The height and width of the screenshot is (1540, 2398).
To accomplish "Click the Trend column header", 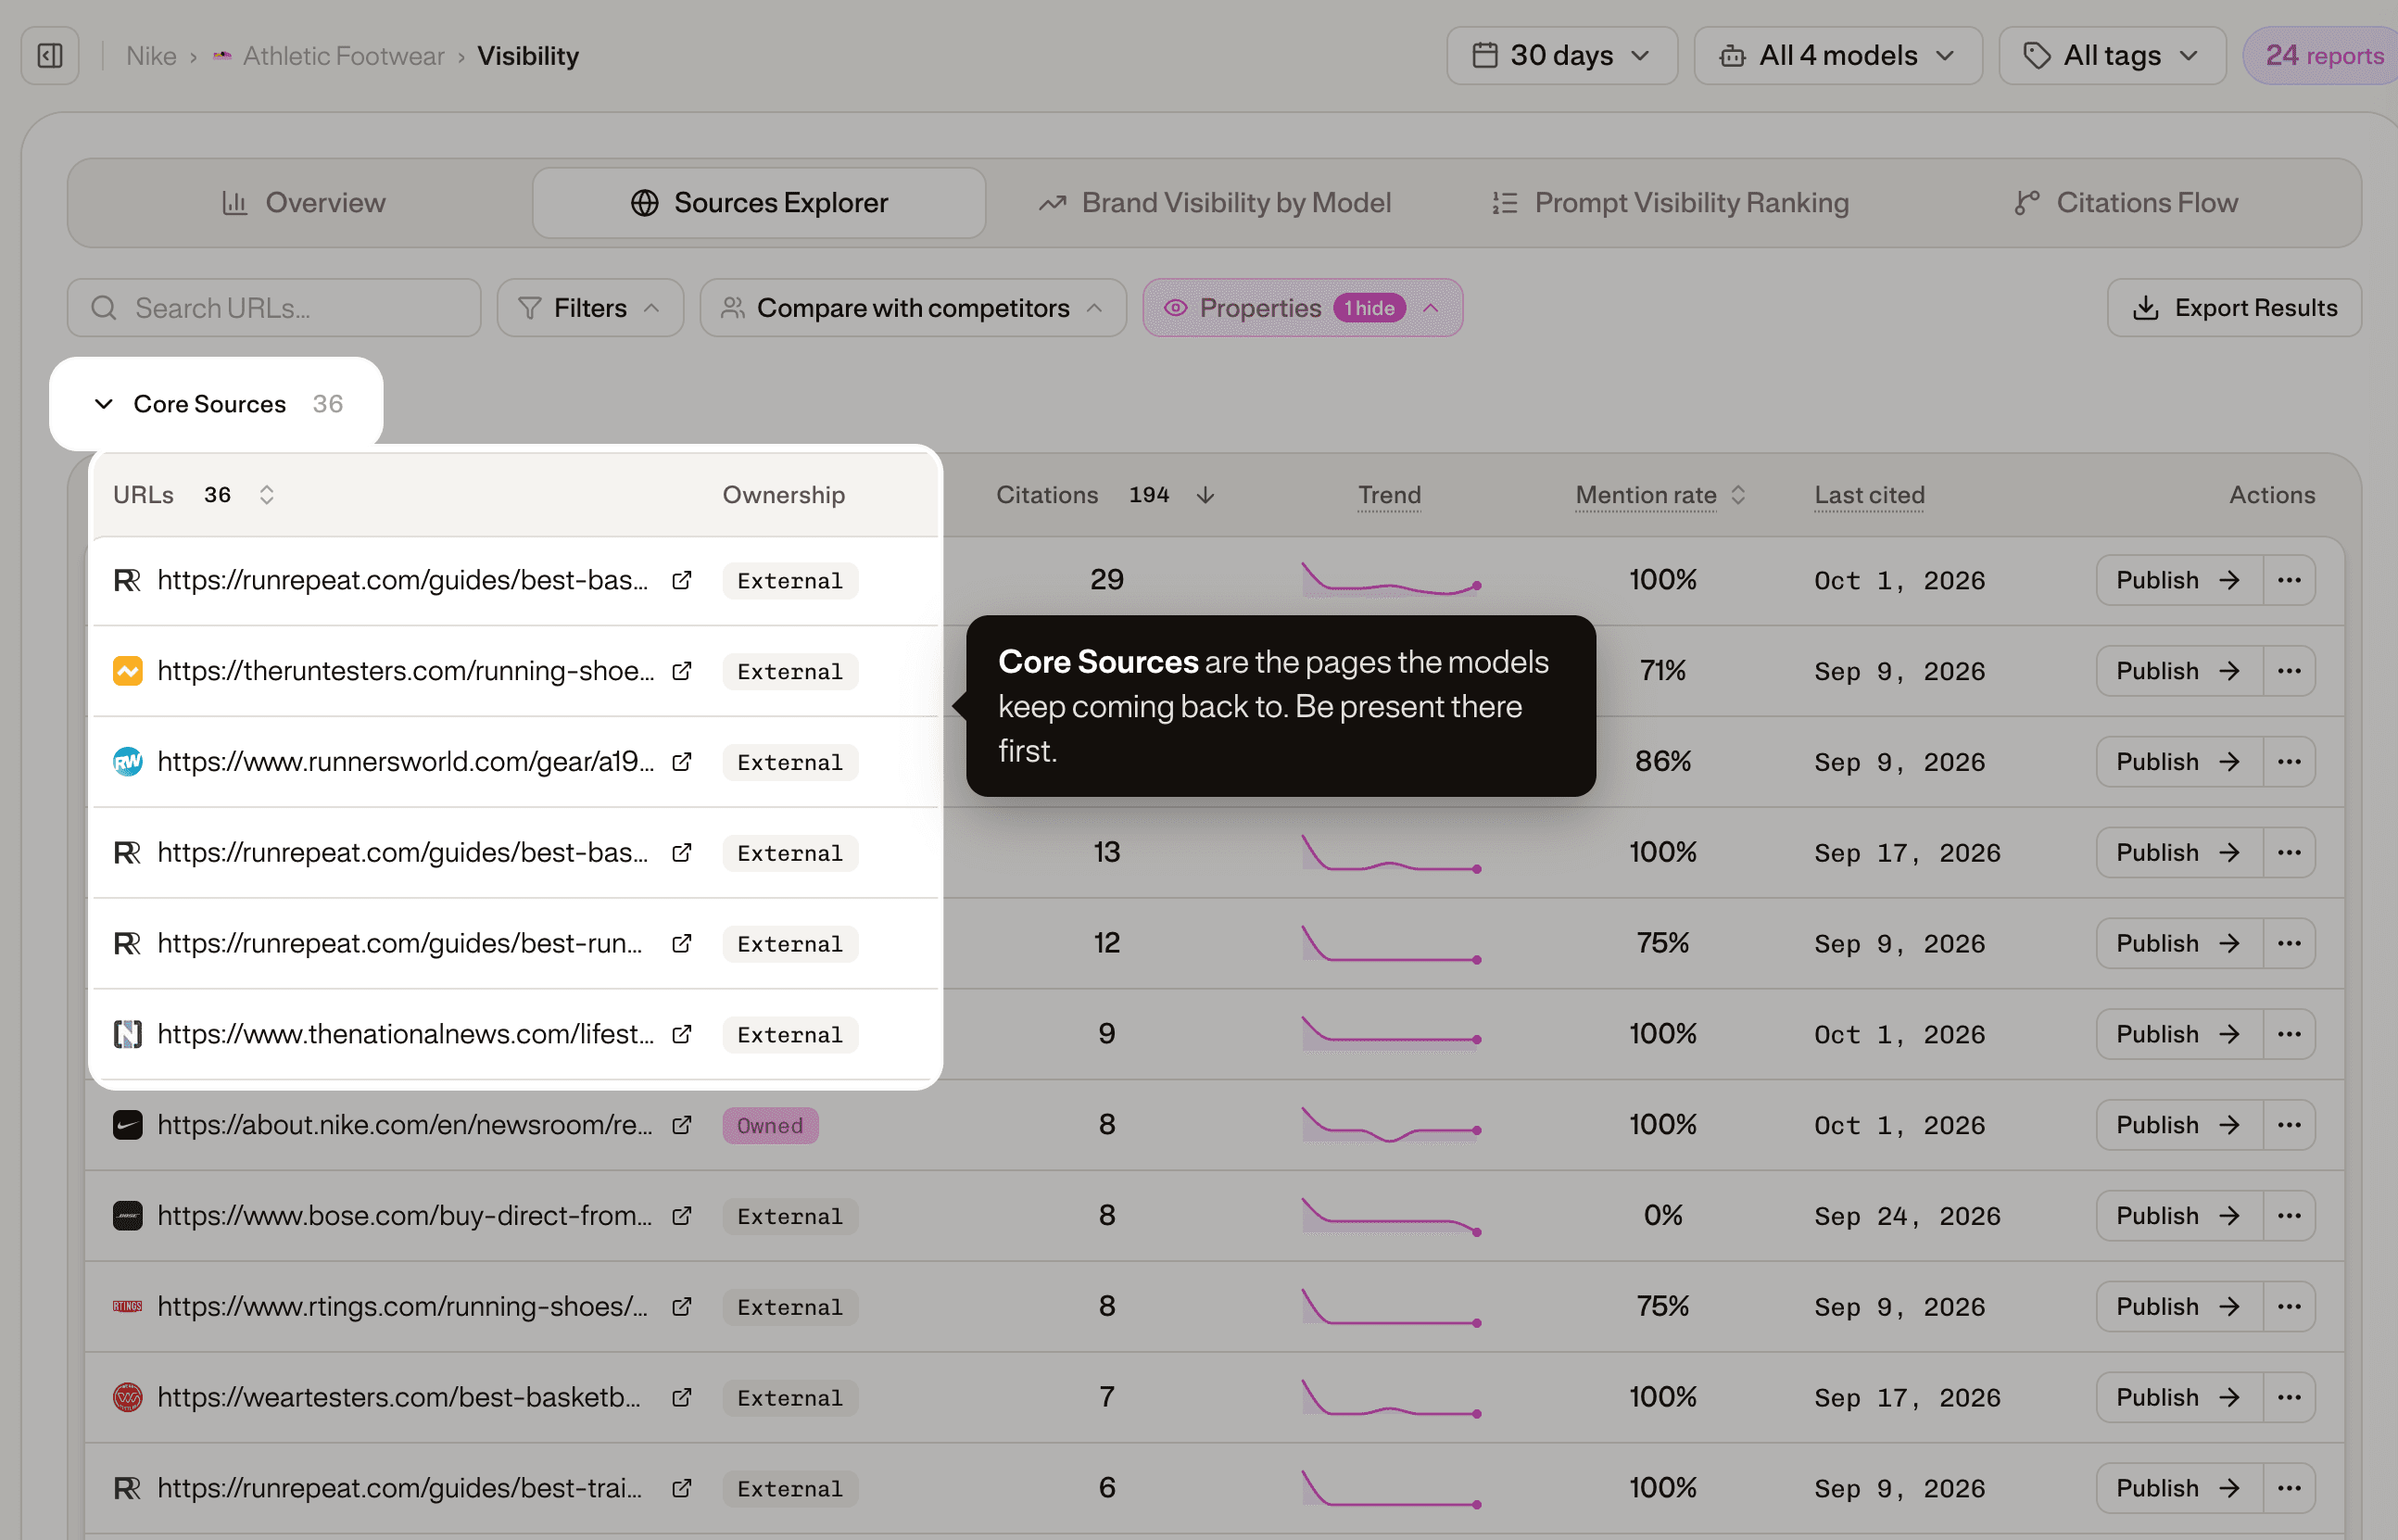I will tap(1389, 495).
